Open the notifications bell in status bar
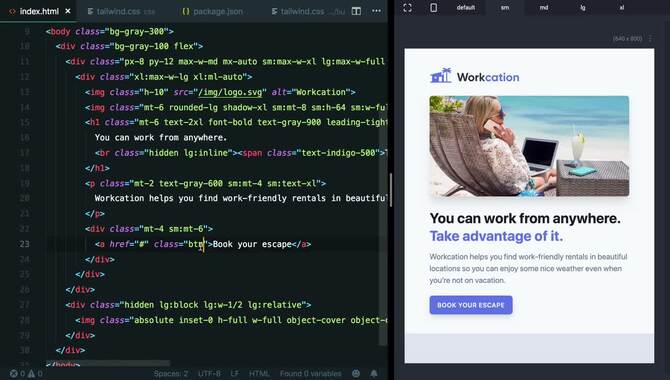The height and width of the screenshot is (380, 670). tap(374, 374)
